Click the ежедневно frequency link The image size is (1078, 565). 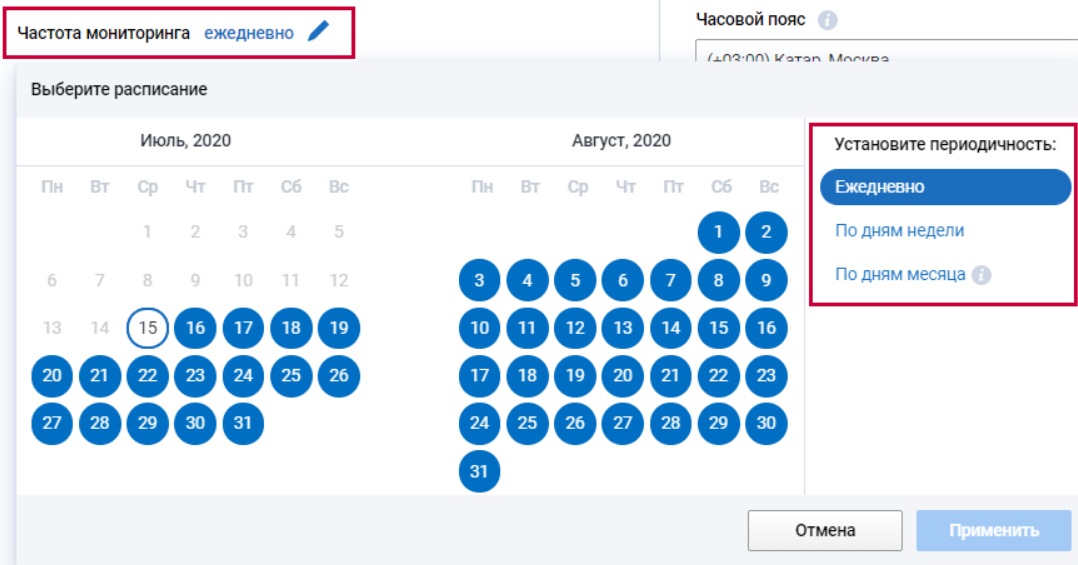click(249, 33)
